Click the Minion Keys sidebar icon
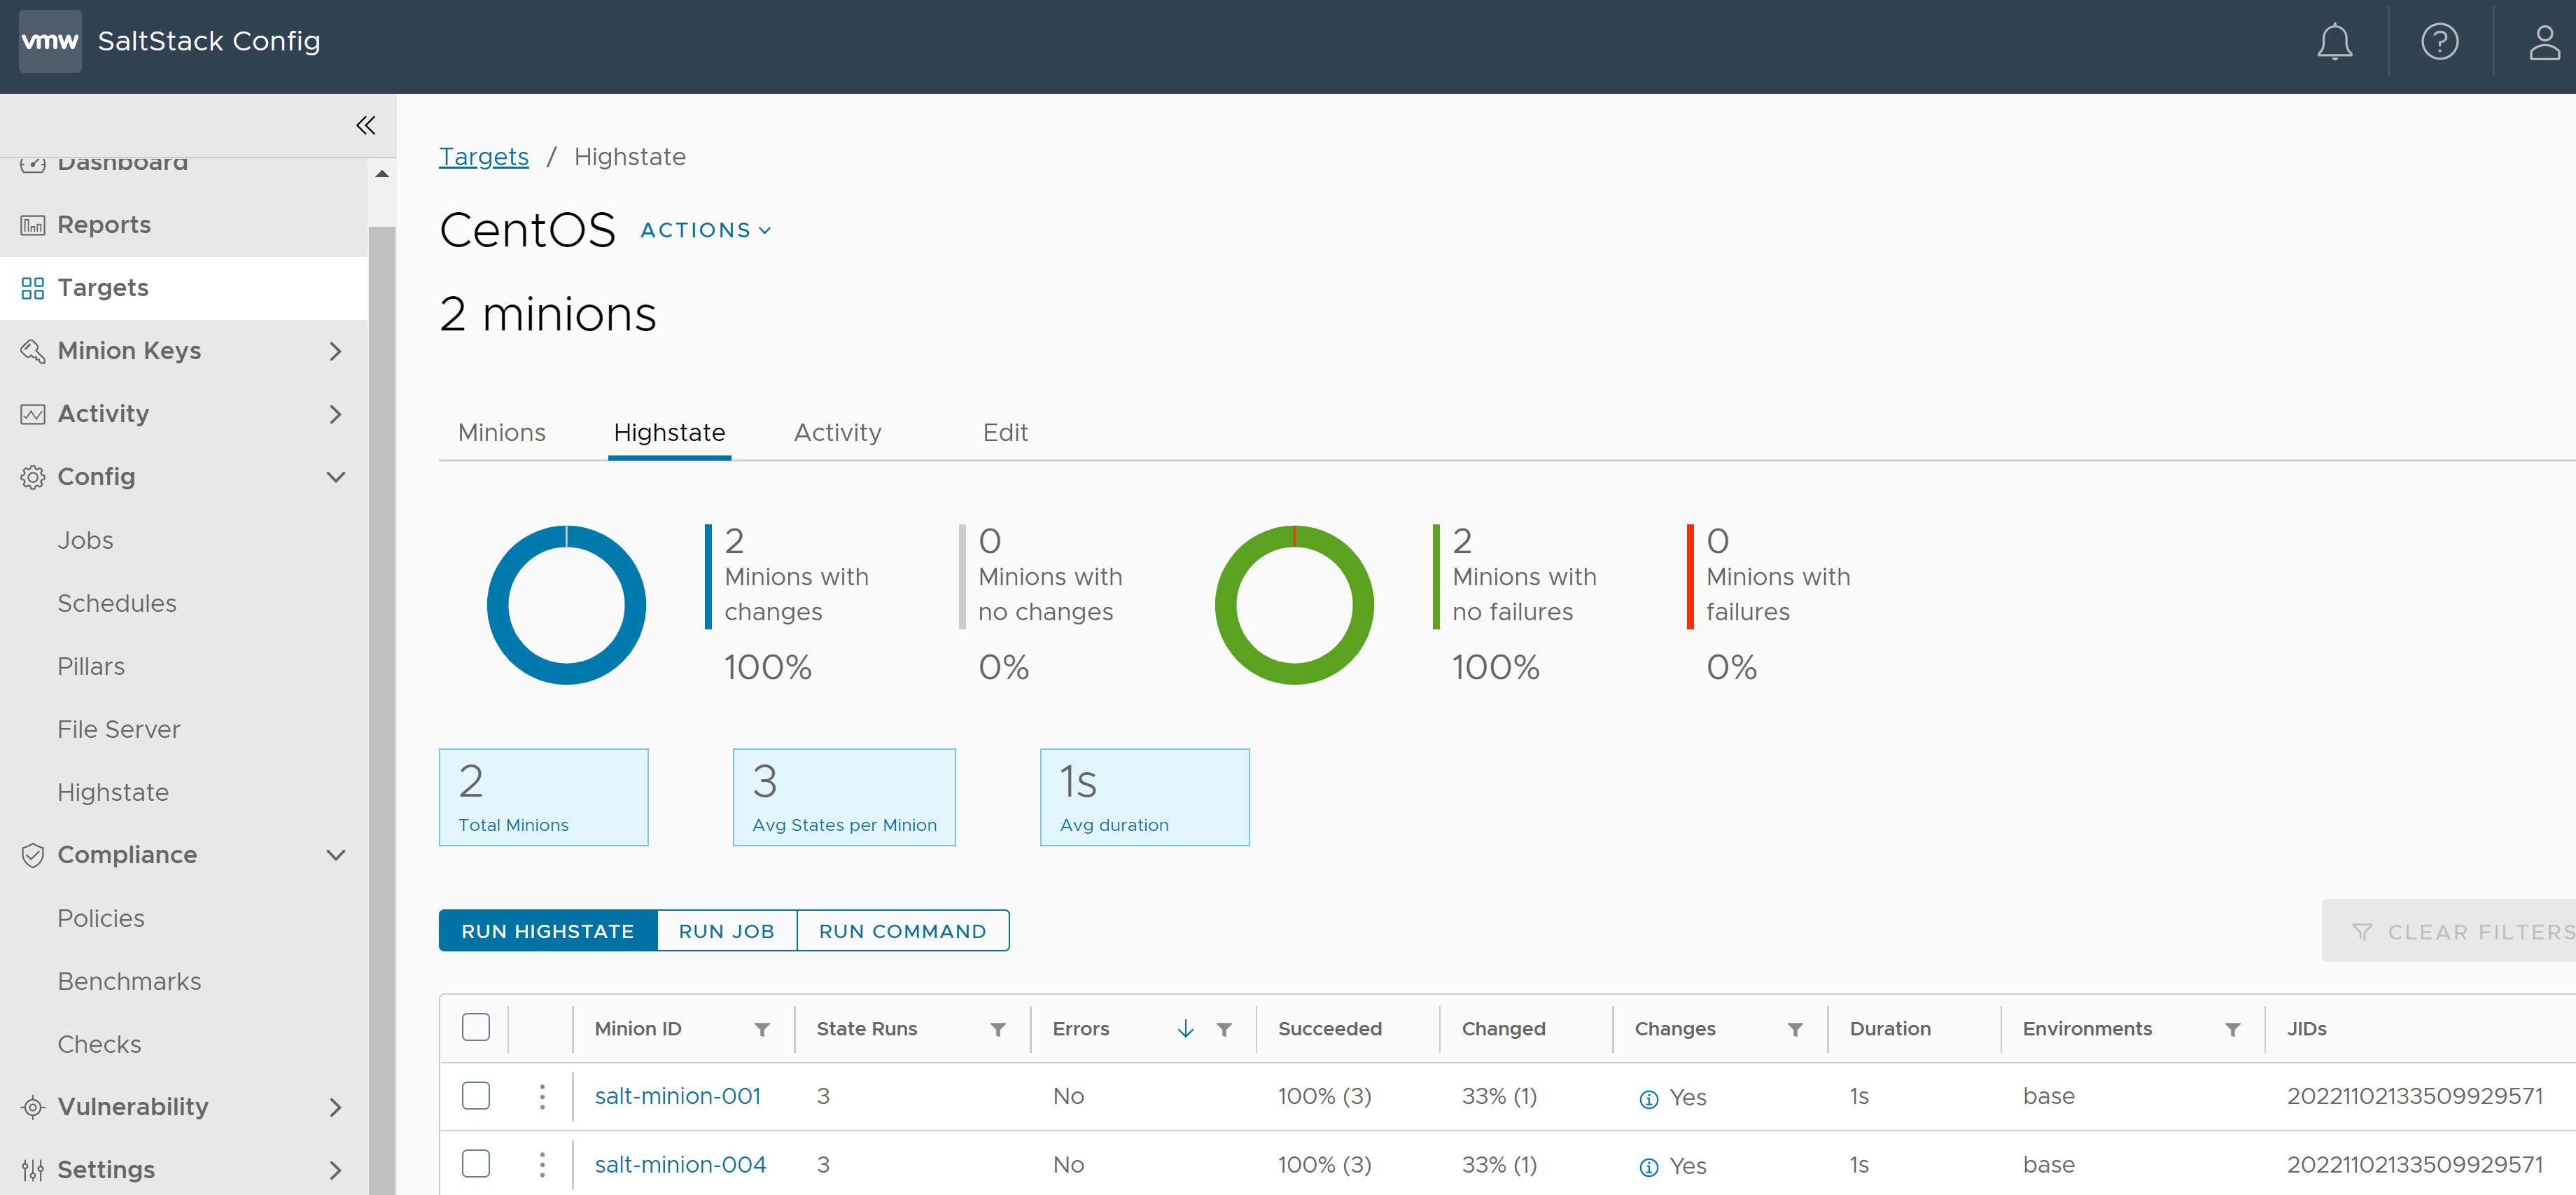The image size is (2576, 1195). [x=31, y=350]
